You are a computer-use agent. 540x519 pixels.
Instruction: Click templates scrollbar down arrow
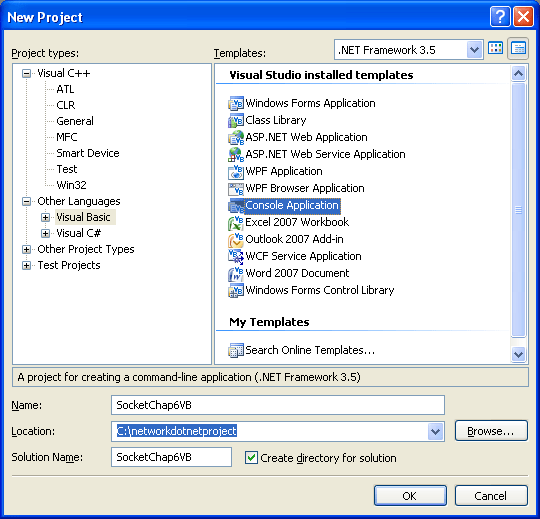coord(518,354)
